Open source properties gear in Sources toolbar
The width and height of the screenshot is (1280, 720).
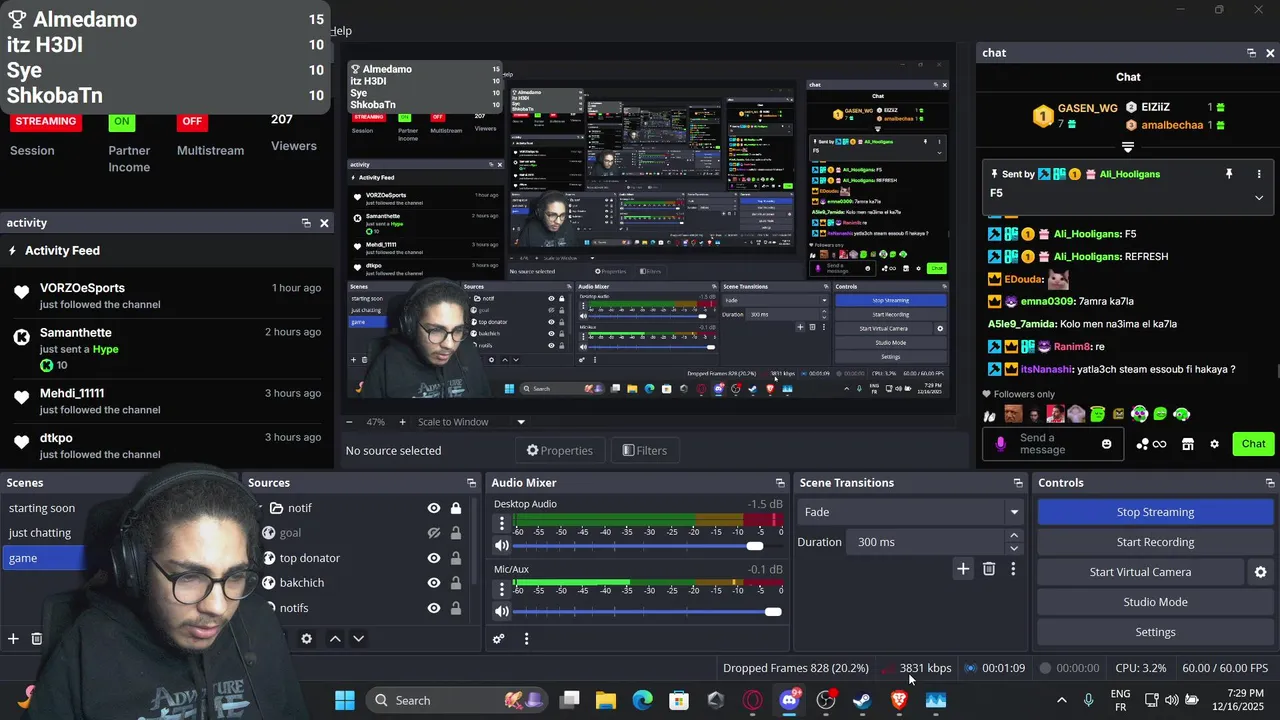tap(307, 638)
